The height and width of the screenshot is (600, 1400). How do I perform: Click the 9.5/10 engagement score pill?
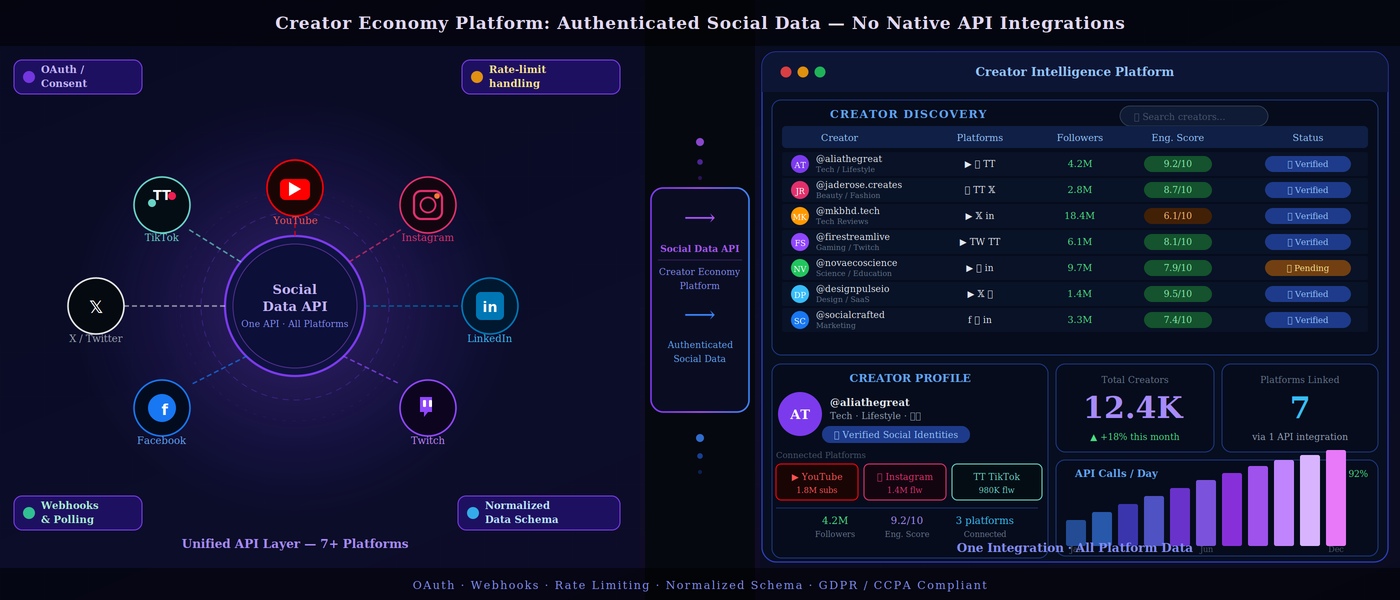[x=1178, y=294]
